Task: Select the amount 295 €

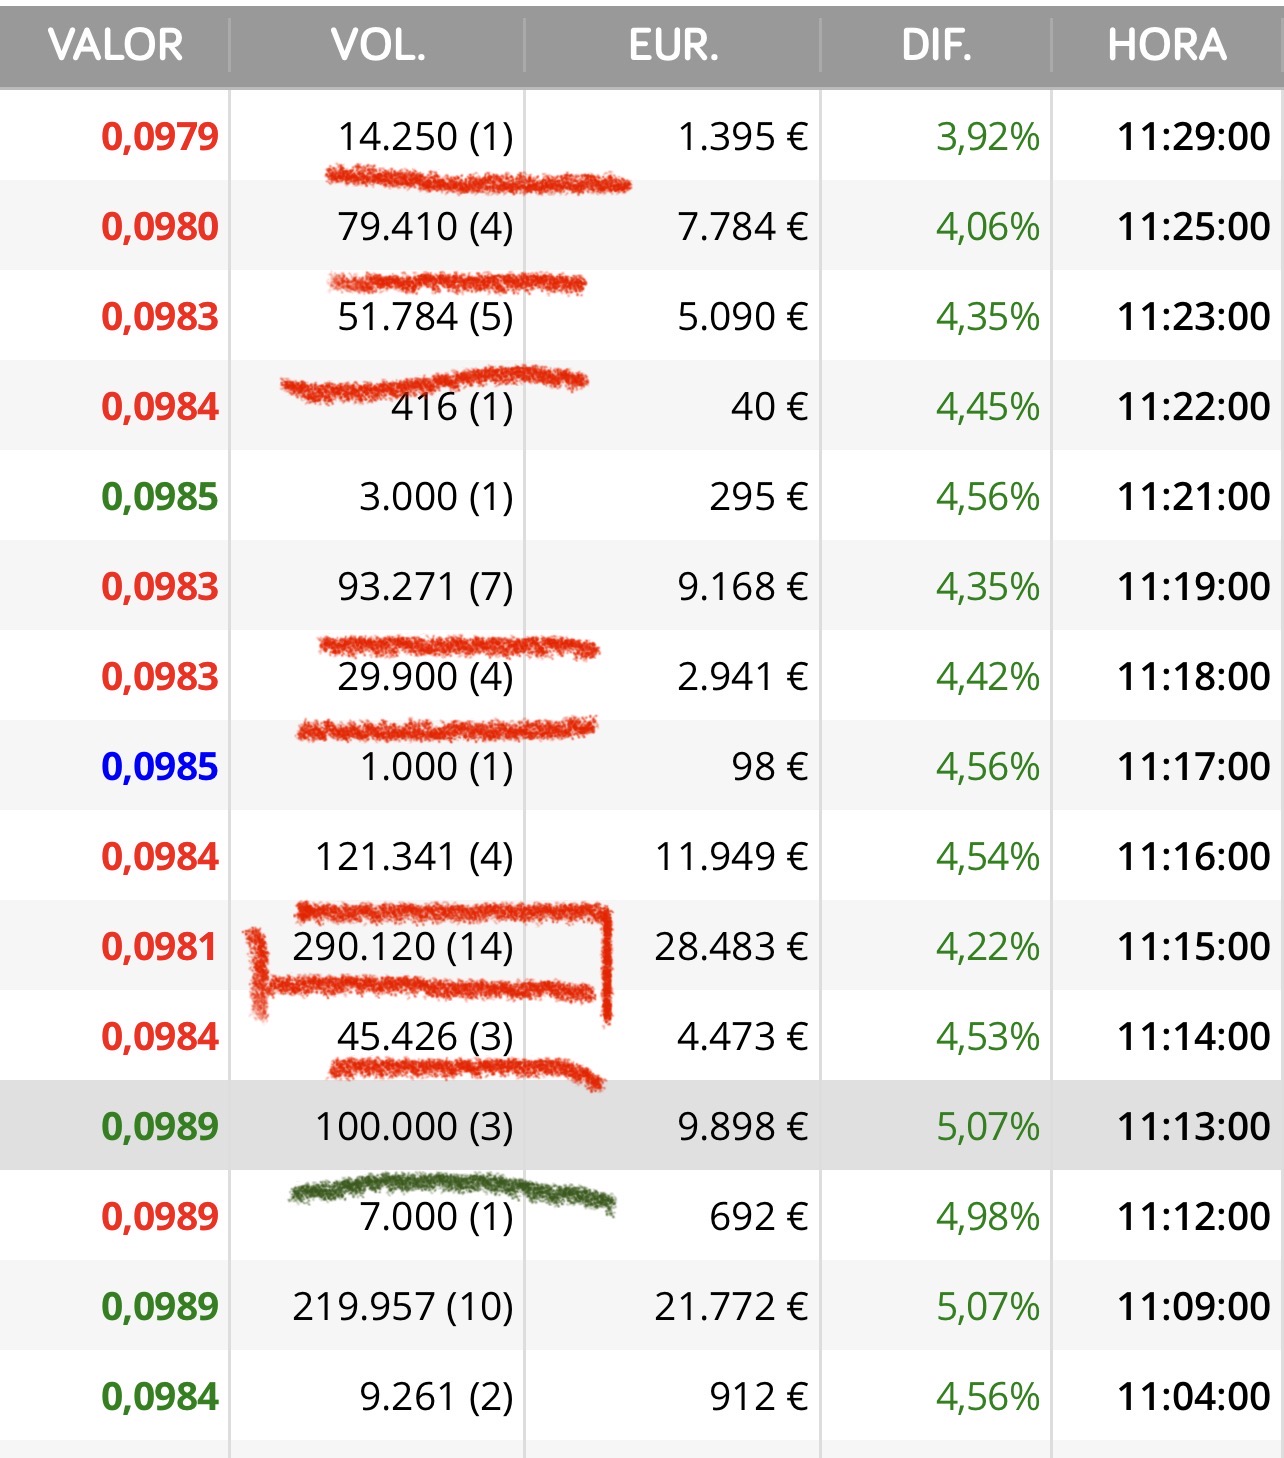Action: click(759, 496)
